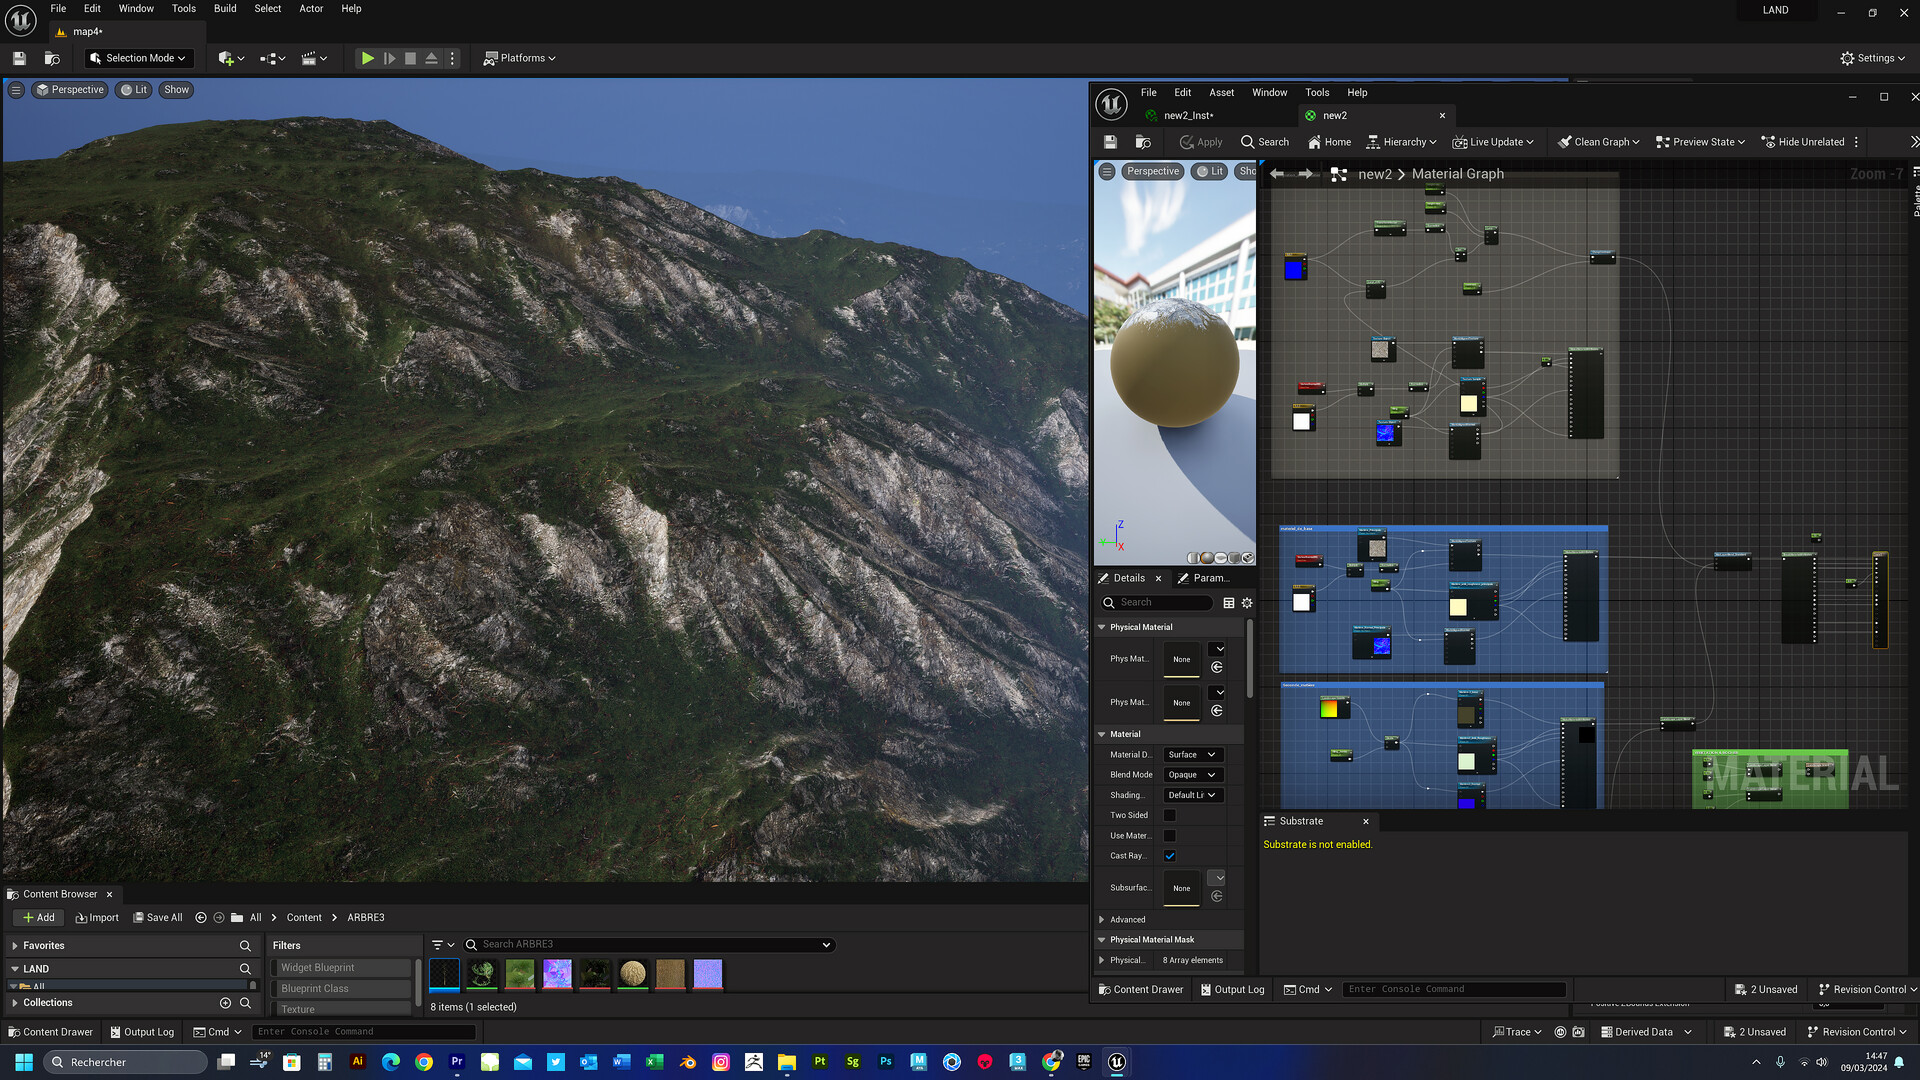This screenshot has height=1080, width=1920.
Task: Switch to the Param tab
Action: tap(1205, 578)
